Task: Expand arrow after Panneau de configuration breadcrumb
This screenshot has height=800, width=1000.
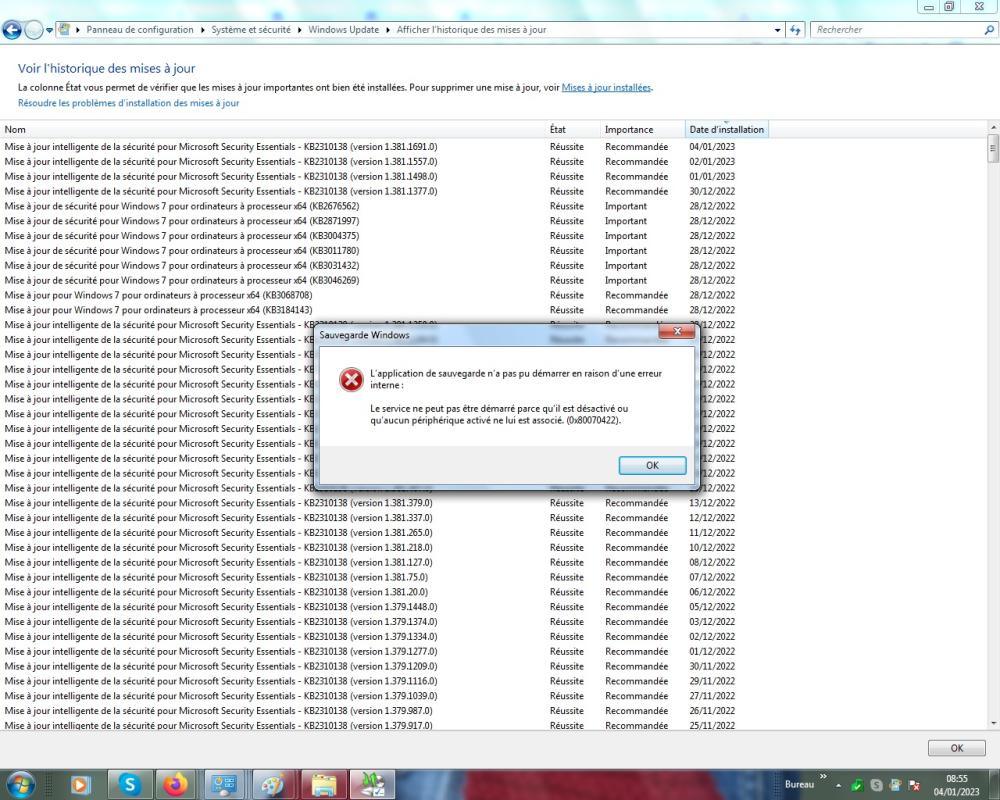Action: pyautogui.click(x=203, y=30)
